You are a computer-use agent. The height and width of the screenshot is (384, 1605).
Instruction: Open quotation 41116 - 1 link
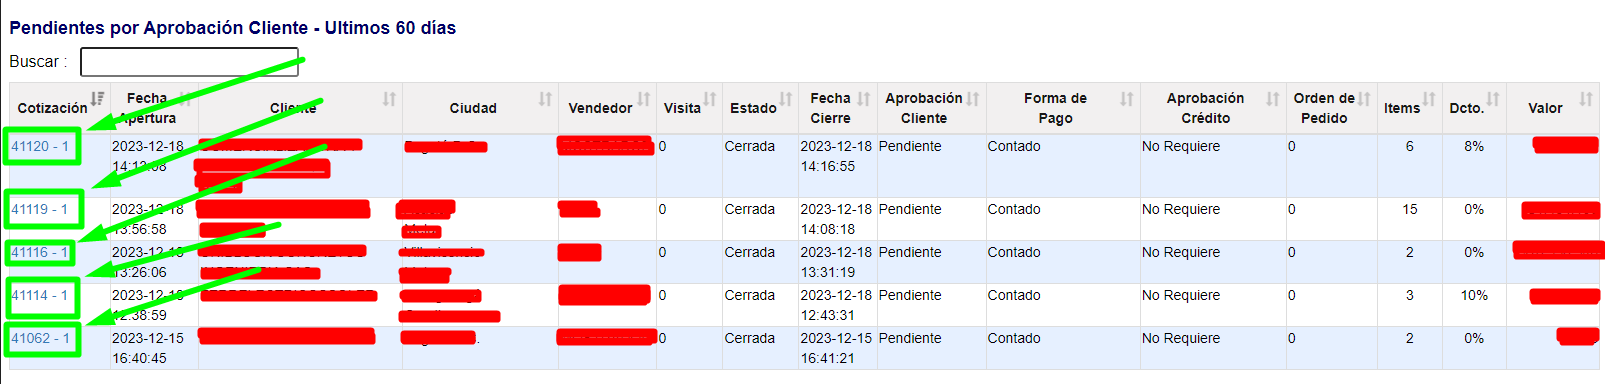(40, 252)
